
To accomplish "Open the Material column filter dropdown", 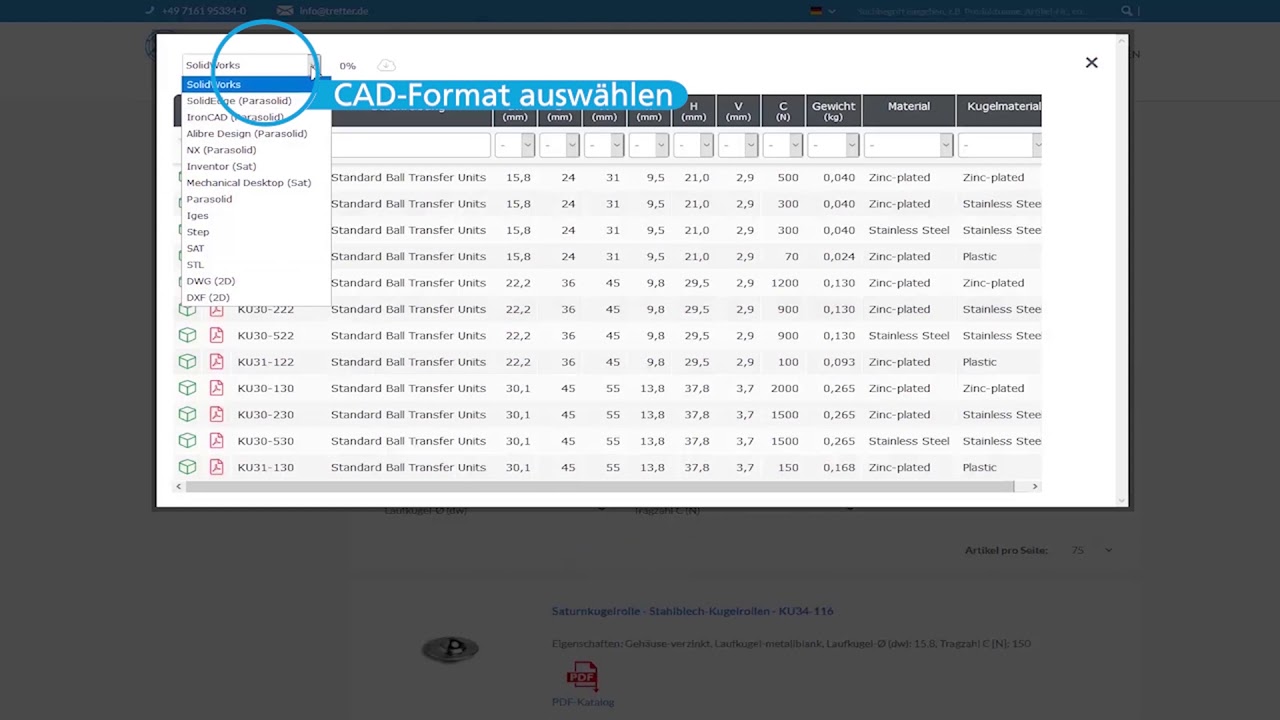I will (908, 146).
